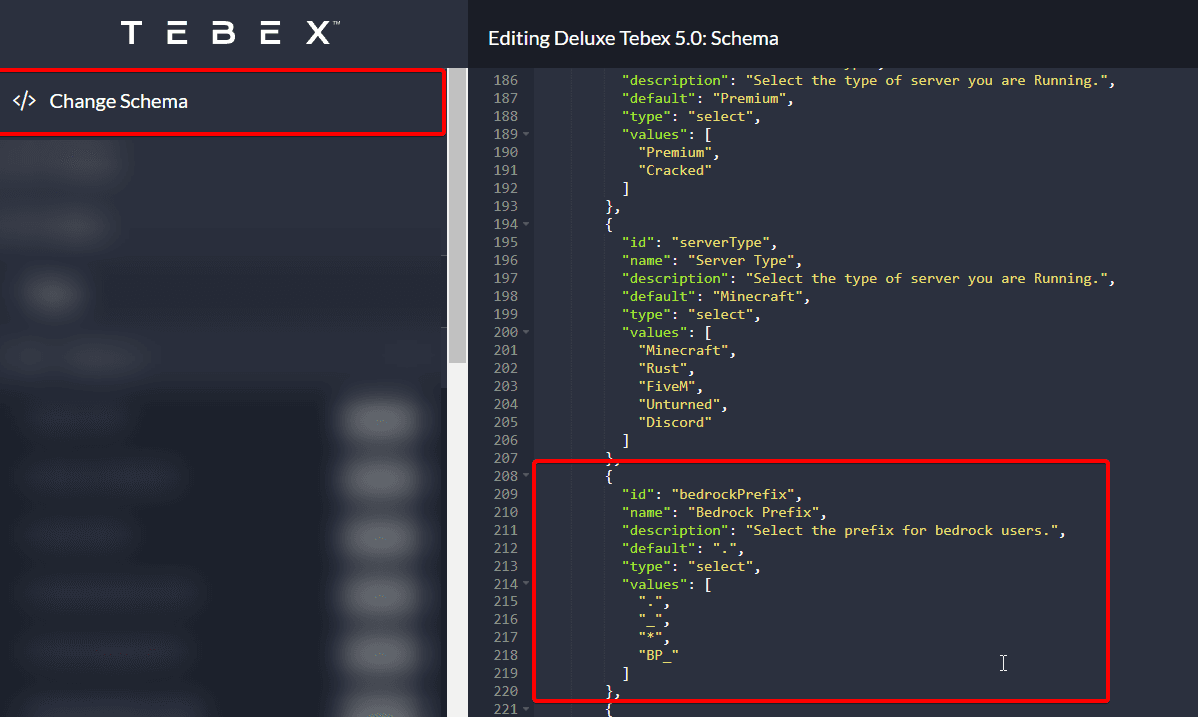Click line number 207 in the gutter

pyautogui.click(x=505, y=458)
